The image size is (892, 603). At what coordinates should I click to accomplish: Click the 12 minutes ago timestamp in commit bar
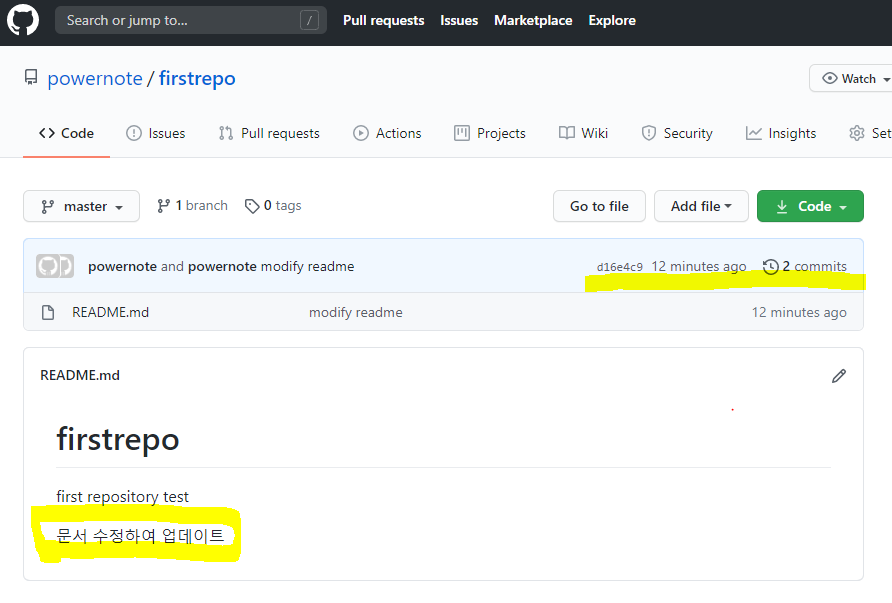click(x=699, y=266)
